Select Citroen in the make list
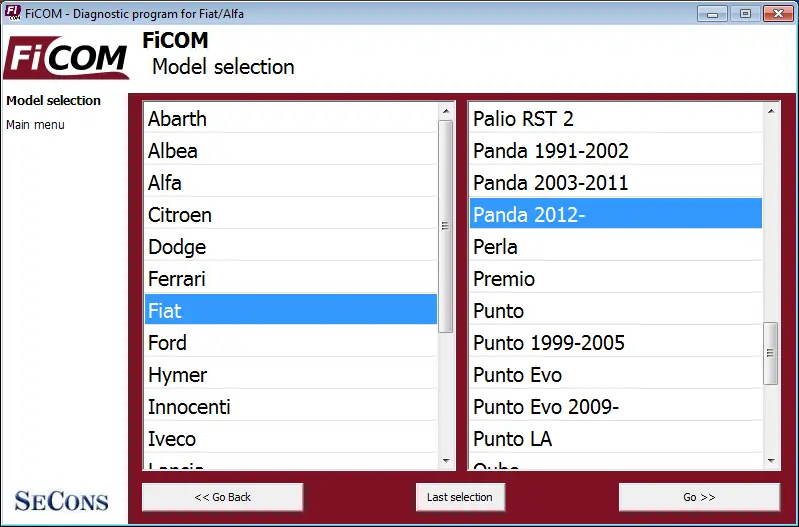Viewport: 799px width, 527px height. [x=291, y=215]
